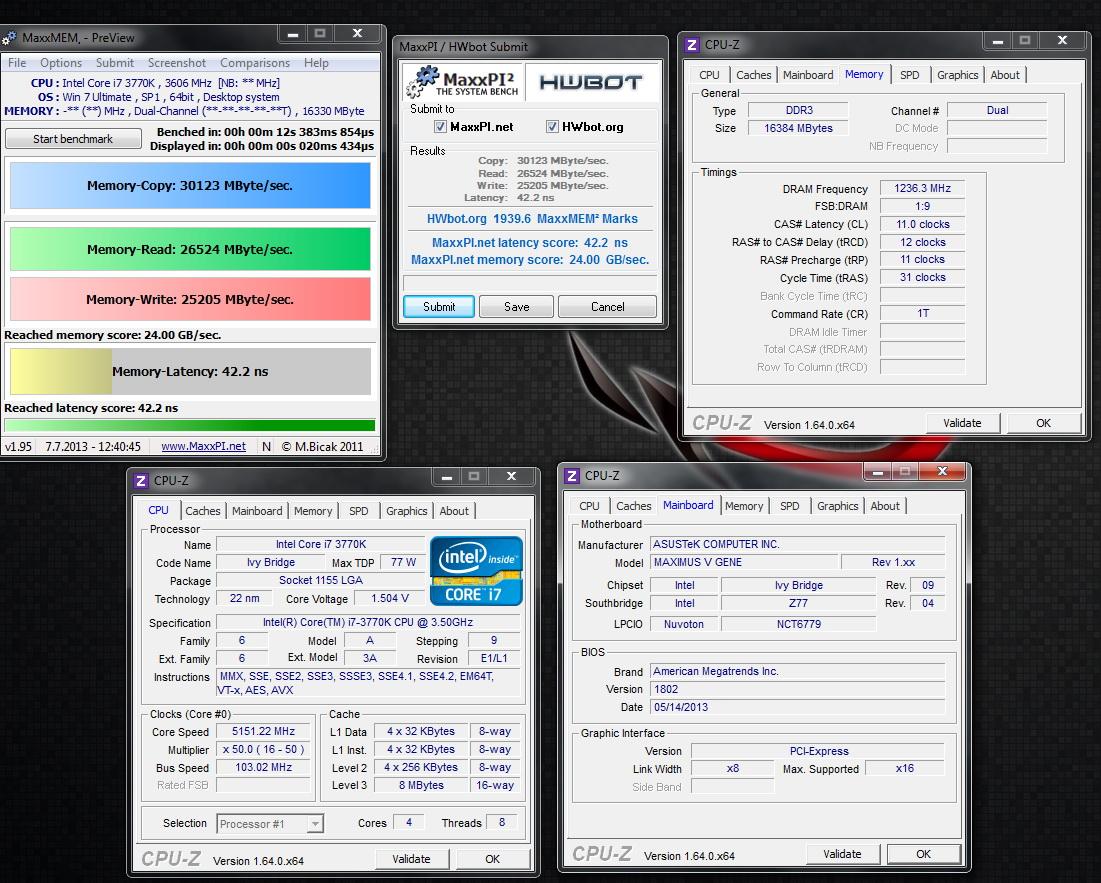
Task: Click OK in the CPU-Z processor window
Action: (493, 859)
